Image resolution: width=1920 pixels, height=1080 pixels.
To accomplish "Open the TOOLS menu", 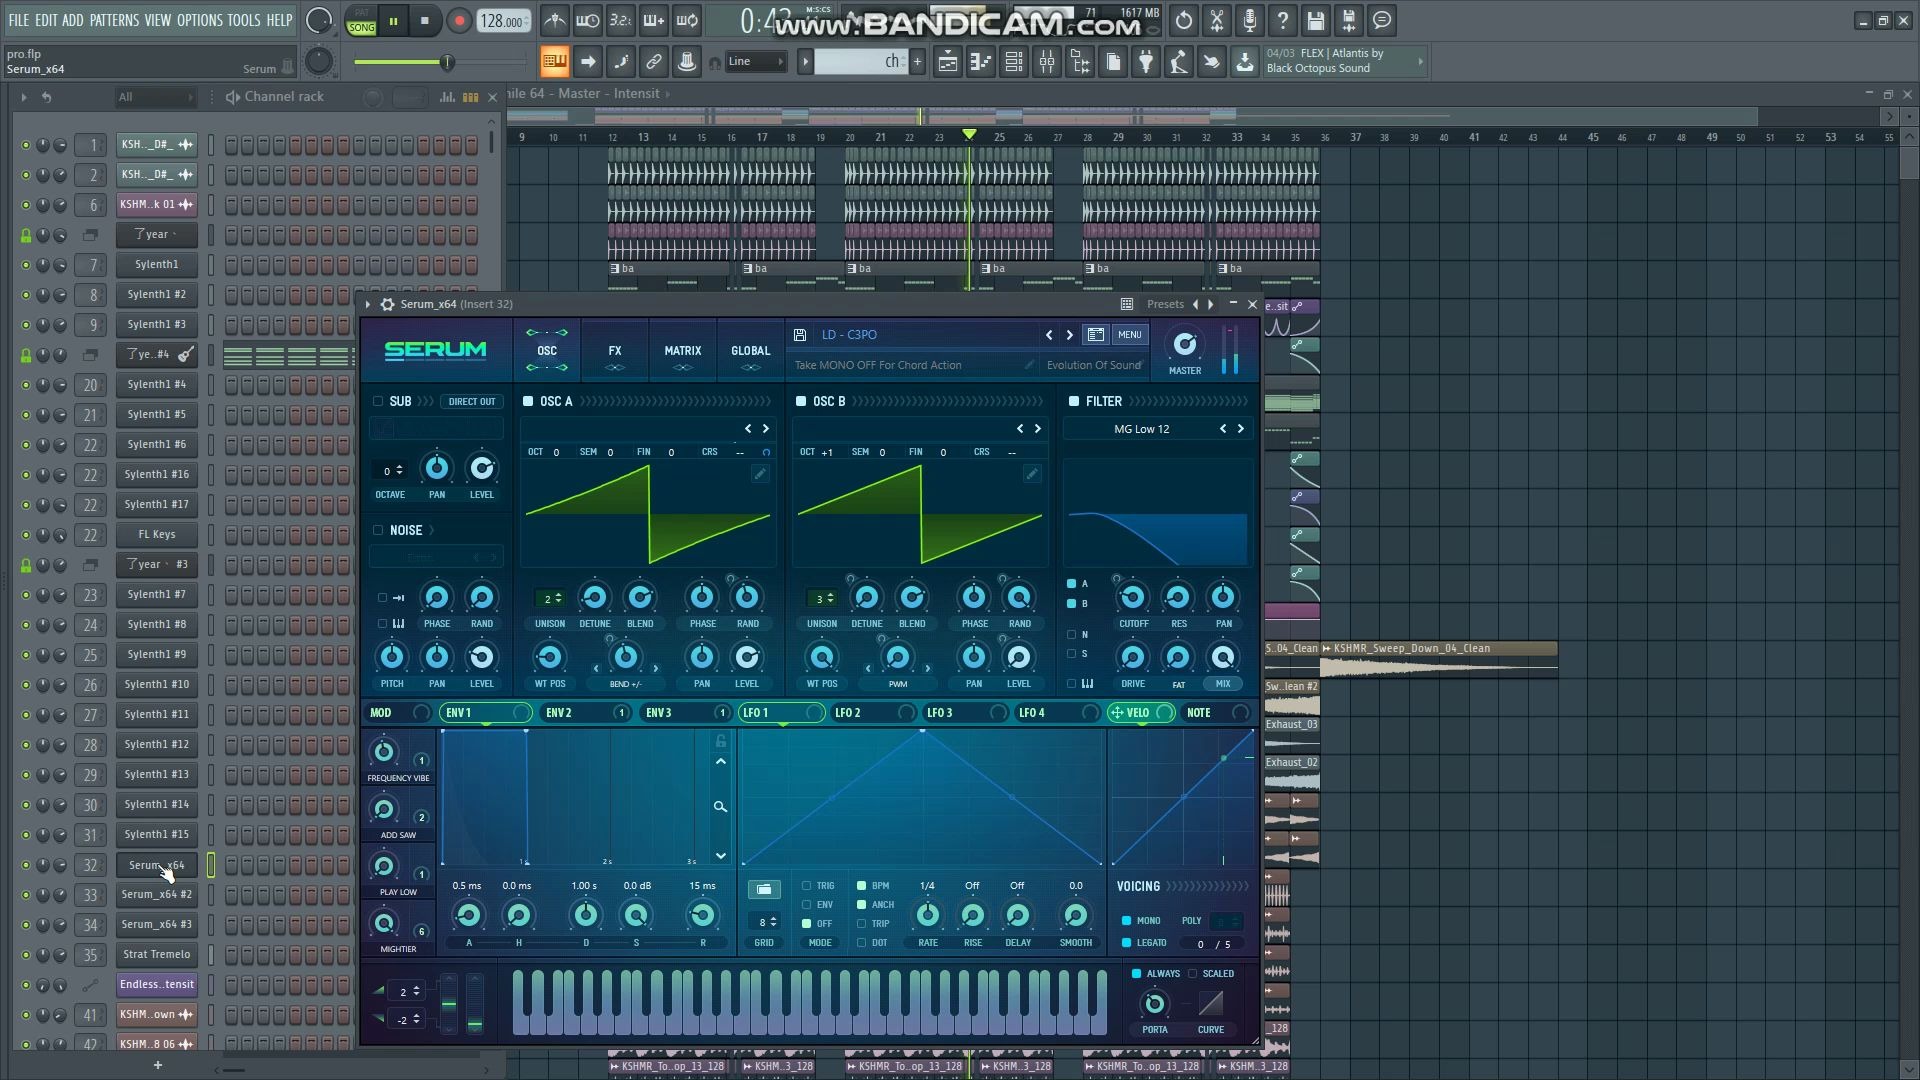I will point(243,20).
